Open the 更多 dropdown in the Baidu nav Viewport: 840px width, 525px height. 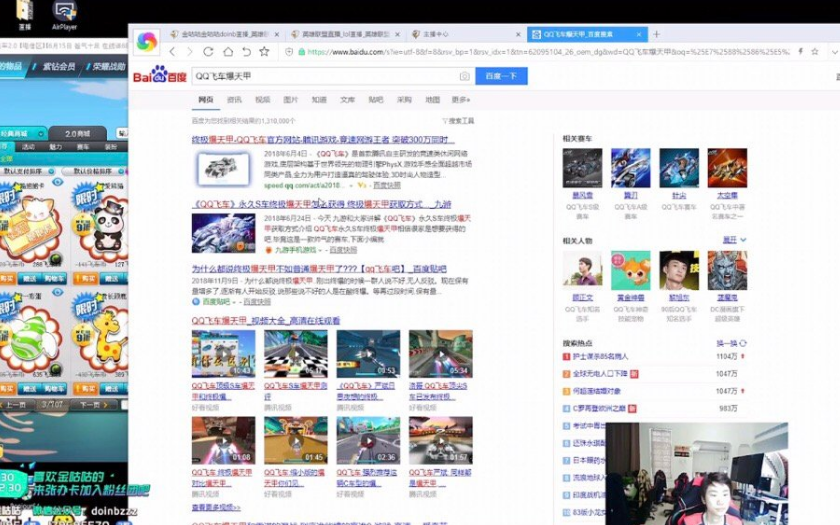coord(461,100)
